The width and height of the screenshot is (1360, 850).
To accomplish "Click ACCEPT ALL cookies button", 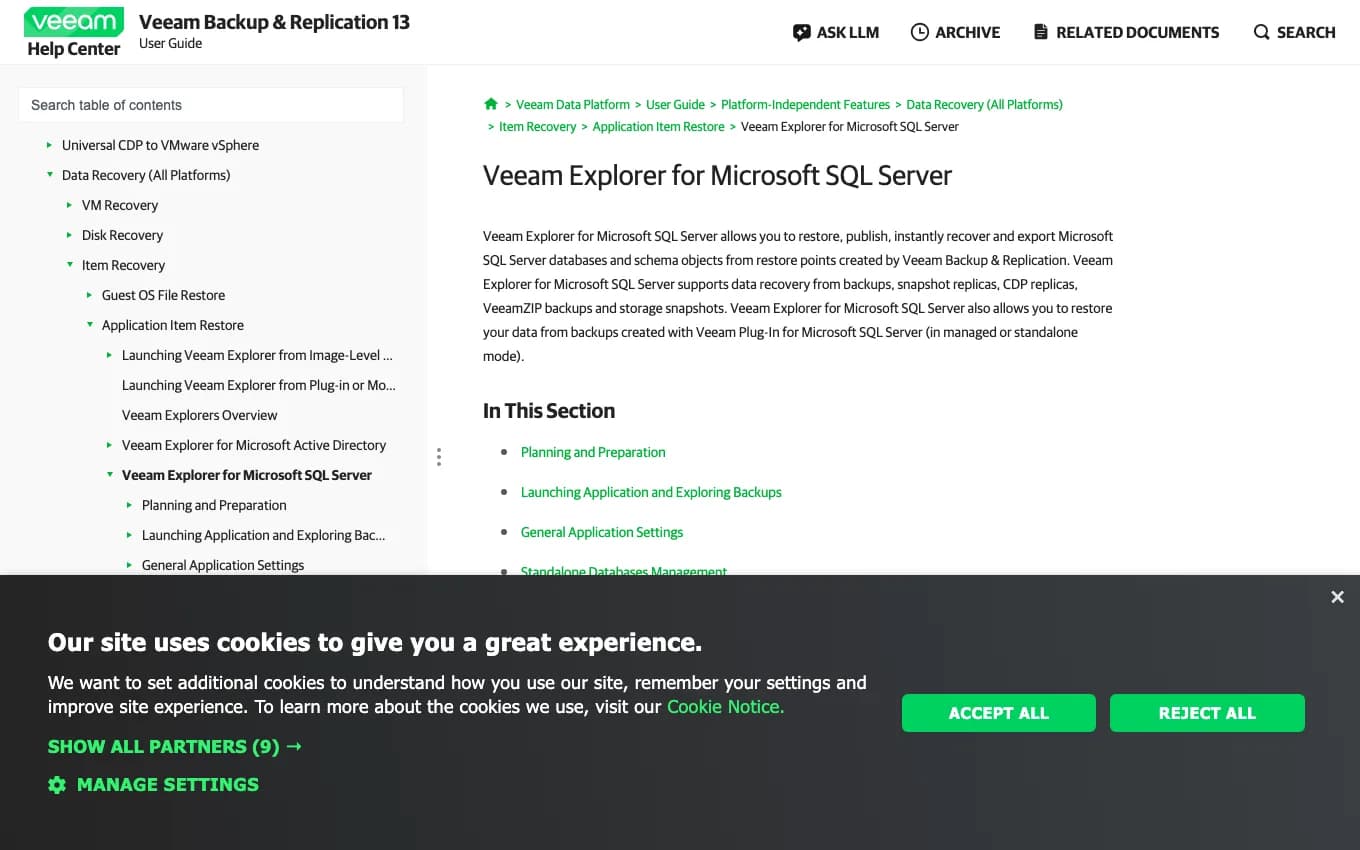I will point(999,713).
